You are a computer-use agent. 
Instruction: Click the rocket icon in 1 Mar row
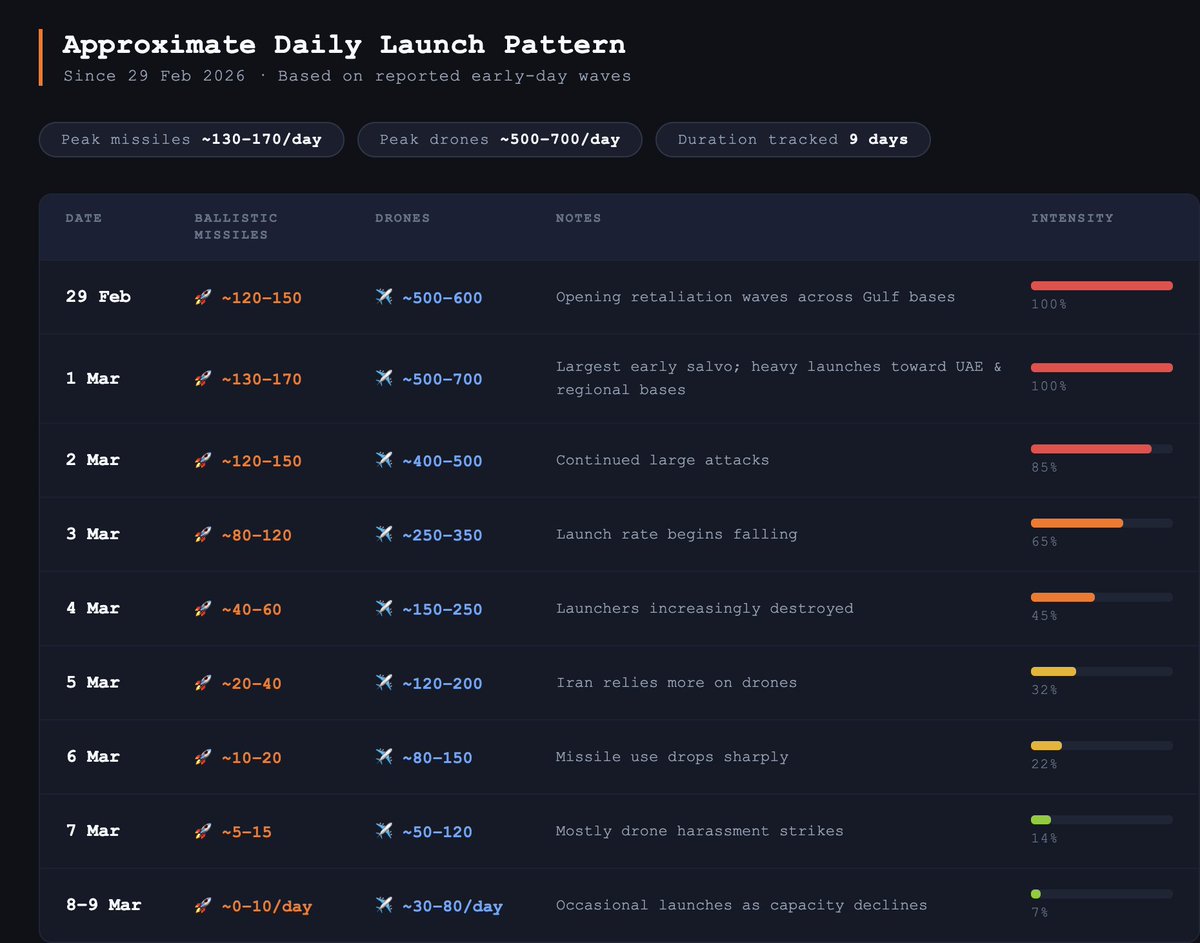pyautogui.click(x=202, y=379)
